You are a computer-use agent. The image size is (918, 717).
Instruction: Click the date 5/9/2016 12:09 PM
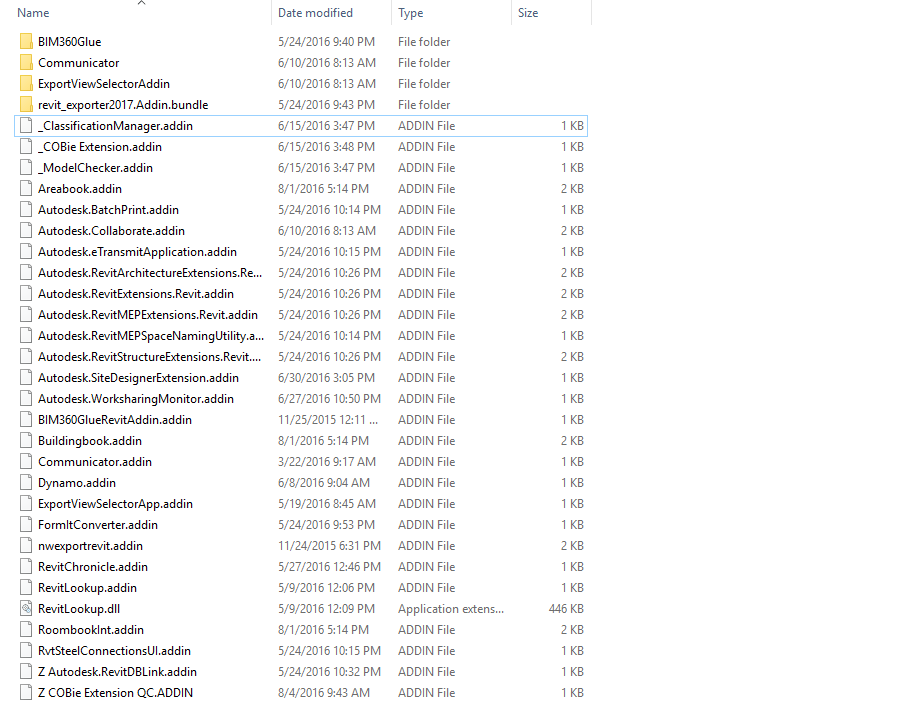[326, 609]
